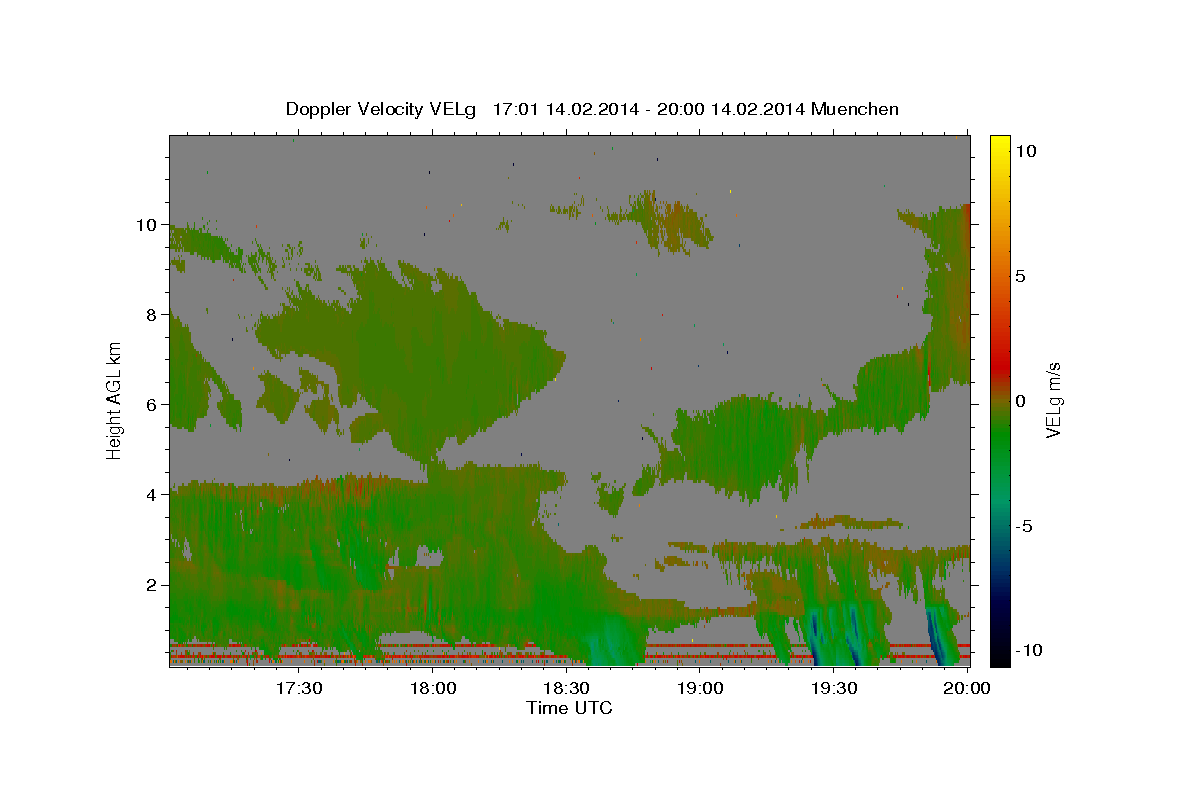Click height tick label 10

(147, 224)
